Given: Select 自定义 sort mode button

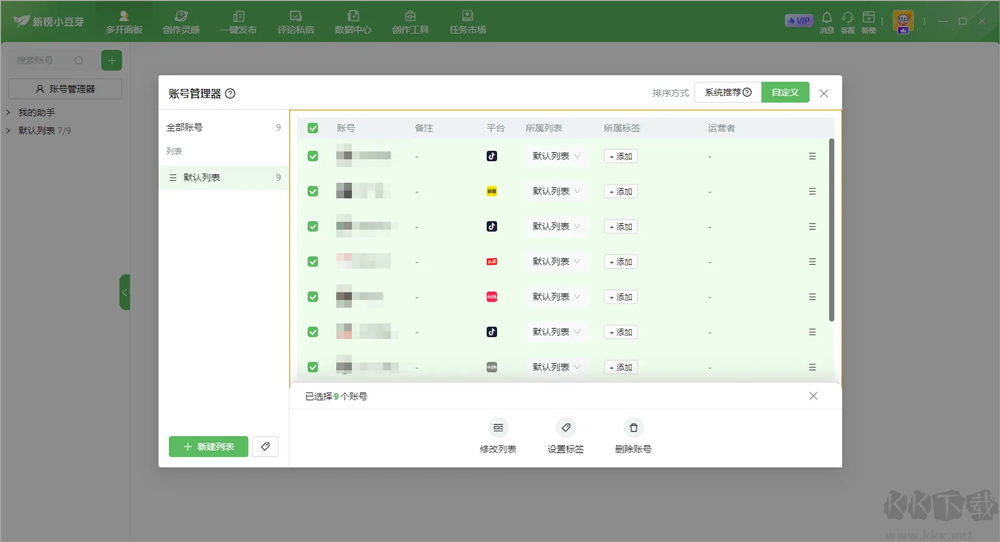Looking at the screenshot, I should point(785,92).
